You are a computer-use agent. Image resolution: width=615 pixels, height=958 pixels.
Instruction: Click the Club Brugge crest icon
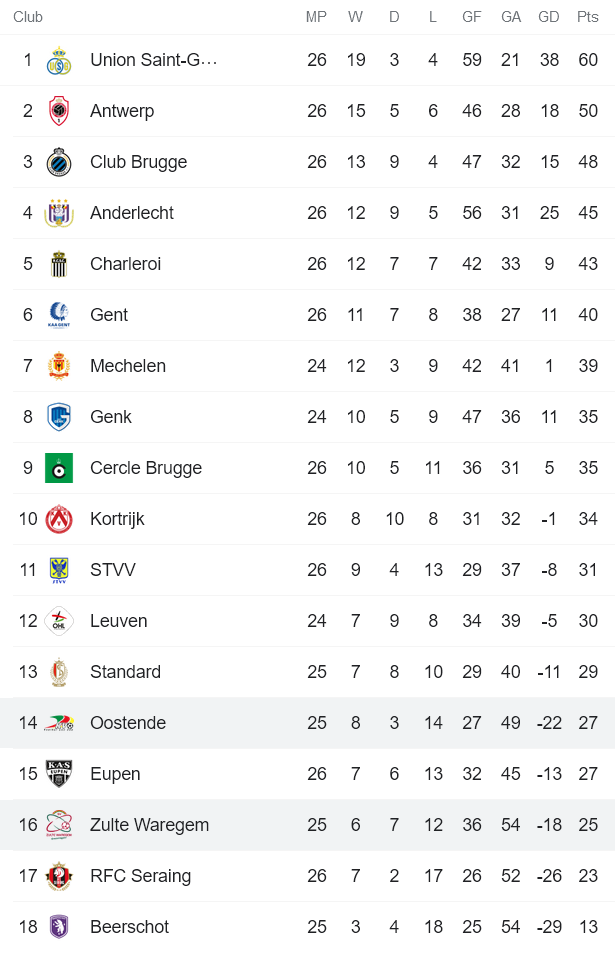[59, 162]
